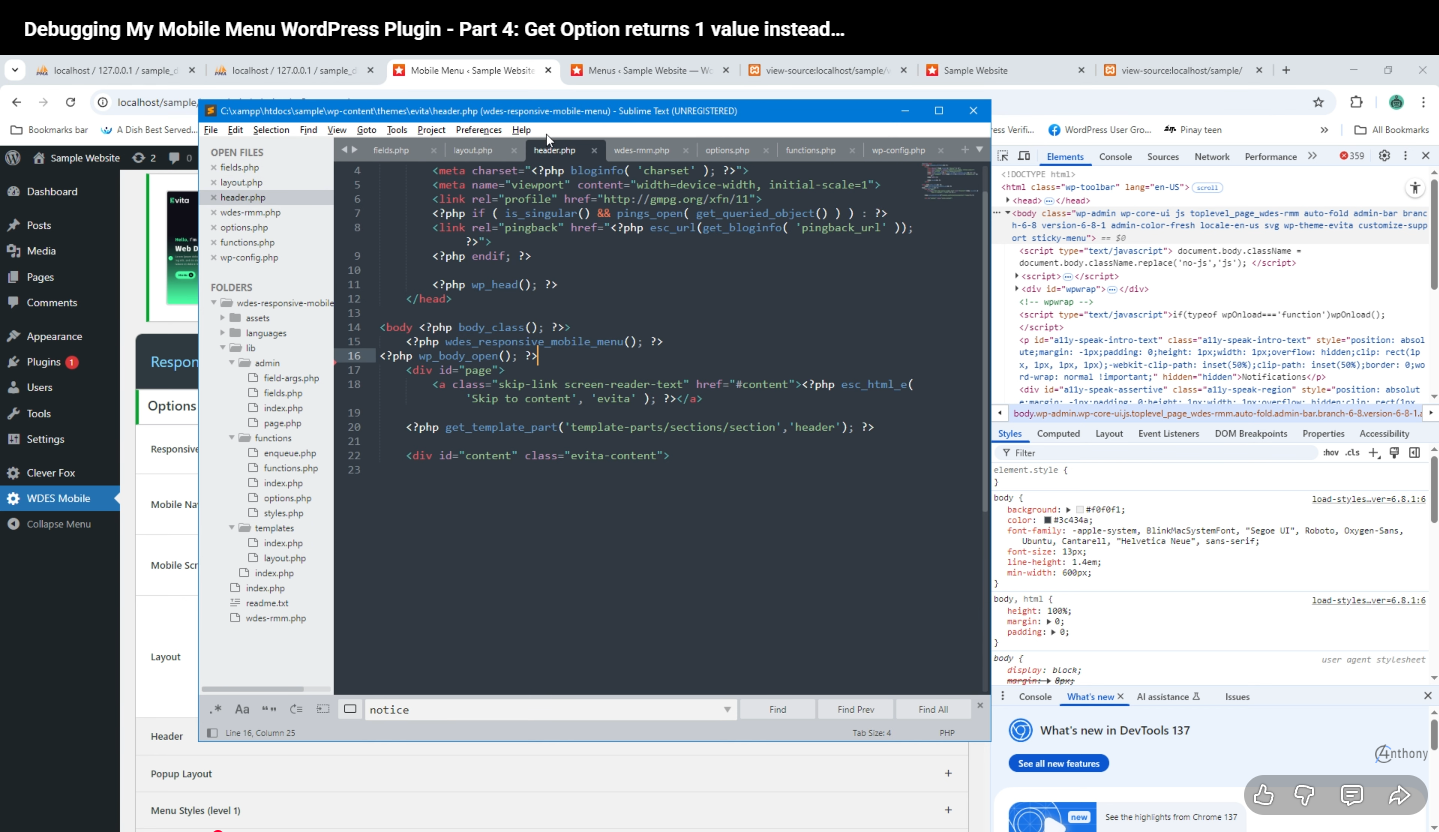Open the find history dropdown arrow
The height and width of the screenshot is (832, 1439).
point(727,710)
